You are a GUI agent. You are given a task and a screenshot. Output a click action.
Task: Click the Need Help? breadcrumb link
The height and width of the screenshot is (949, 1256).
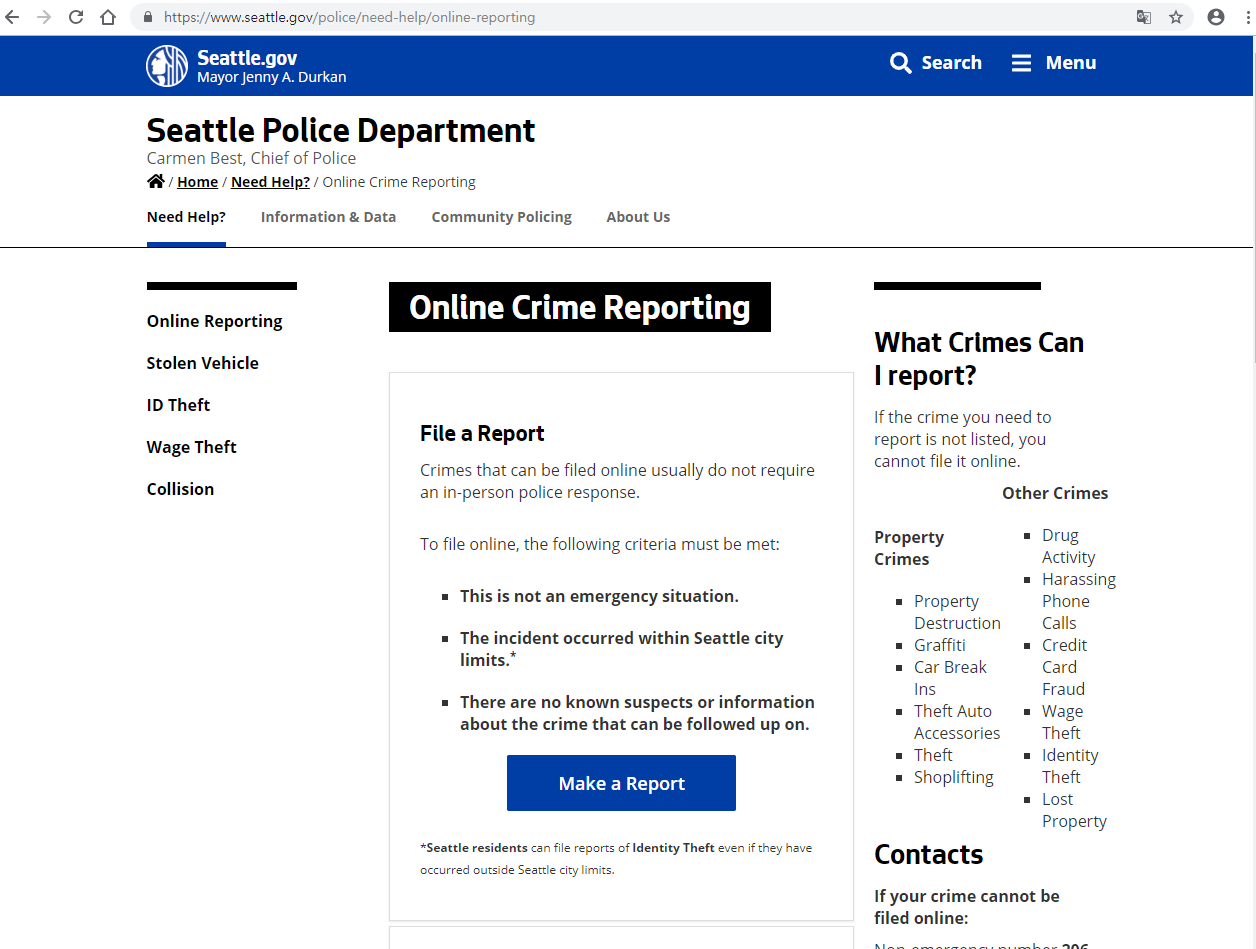[270, 182]
